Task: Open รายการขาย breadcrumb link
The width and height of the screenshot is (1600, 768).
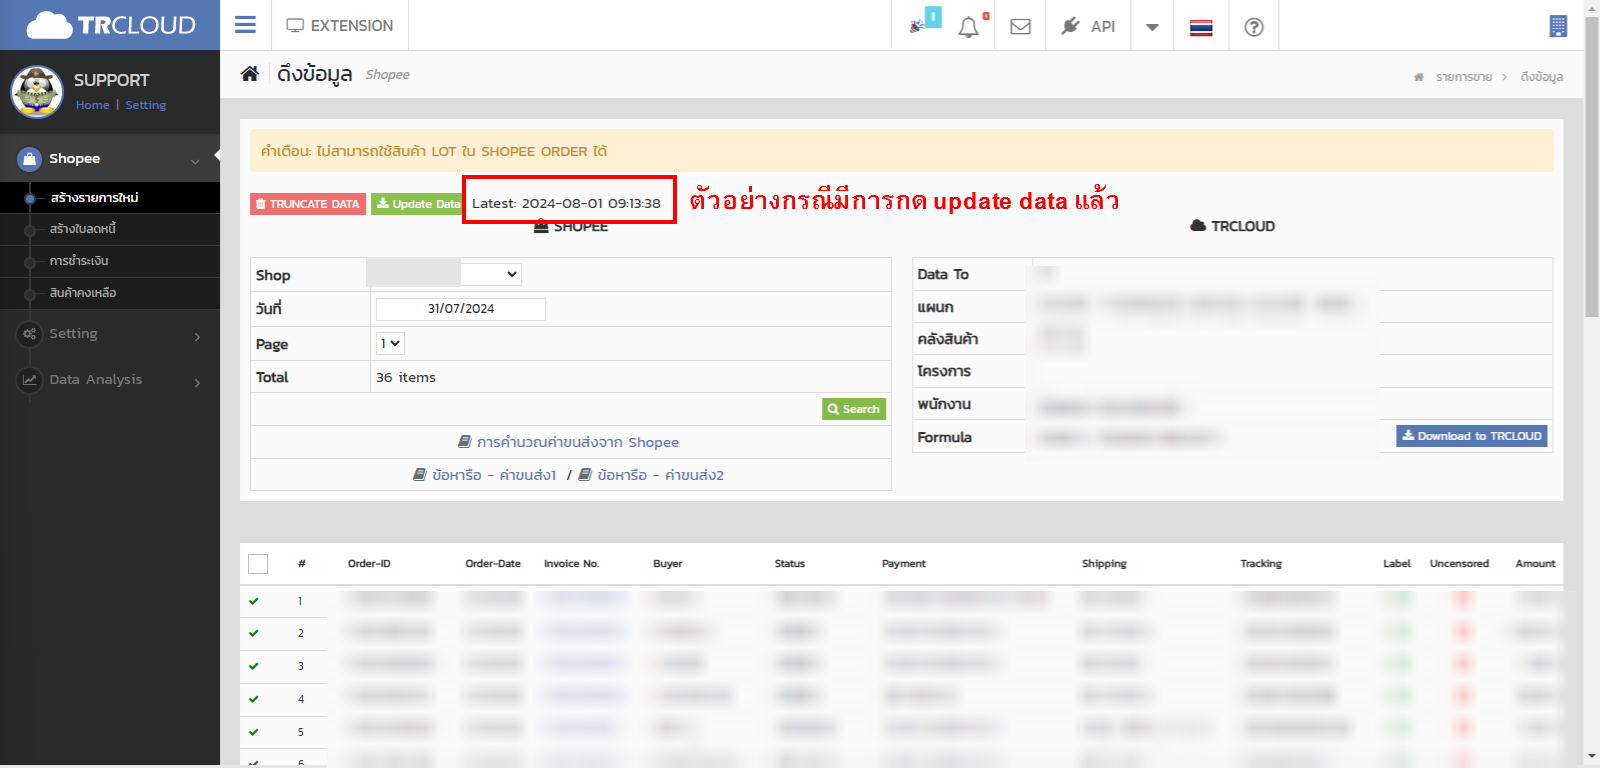Action: 1464,77
